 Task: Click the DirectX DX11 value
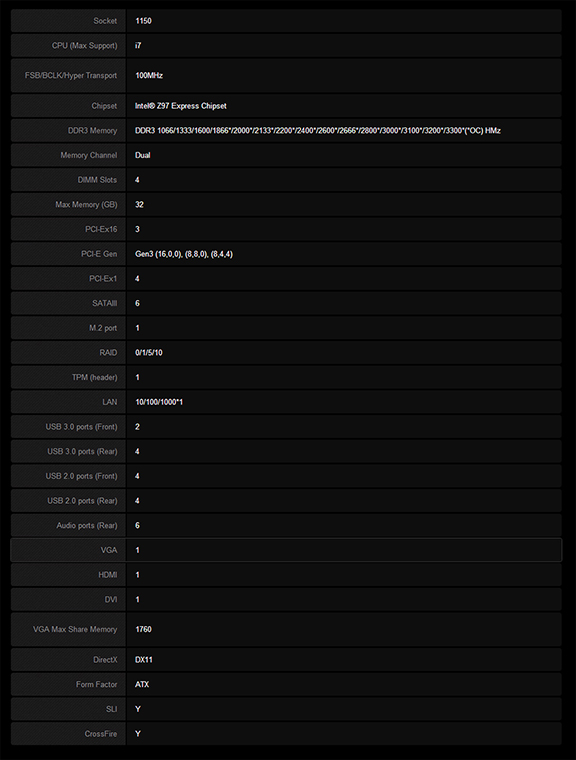point(144,660)
